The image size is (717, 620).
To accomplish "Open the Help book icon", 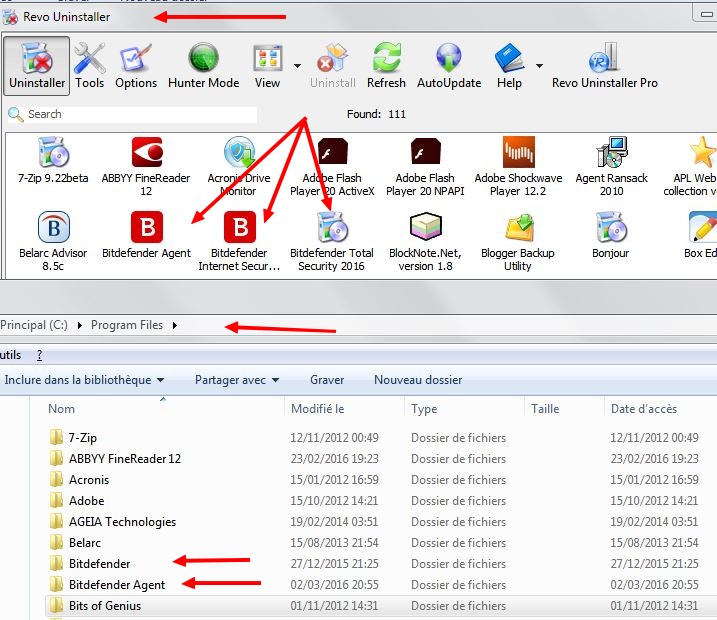I will coord(509,66).
